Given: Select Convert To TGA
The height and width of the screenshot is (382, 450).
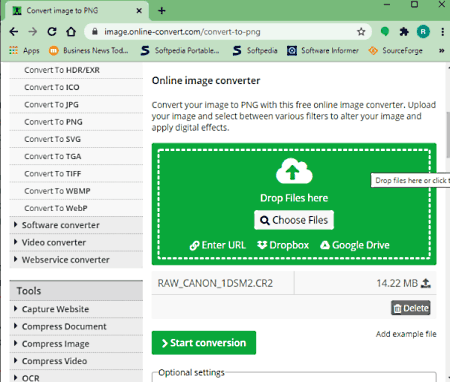Looking at the screenshot, I should click(x=53, y=157).
